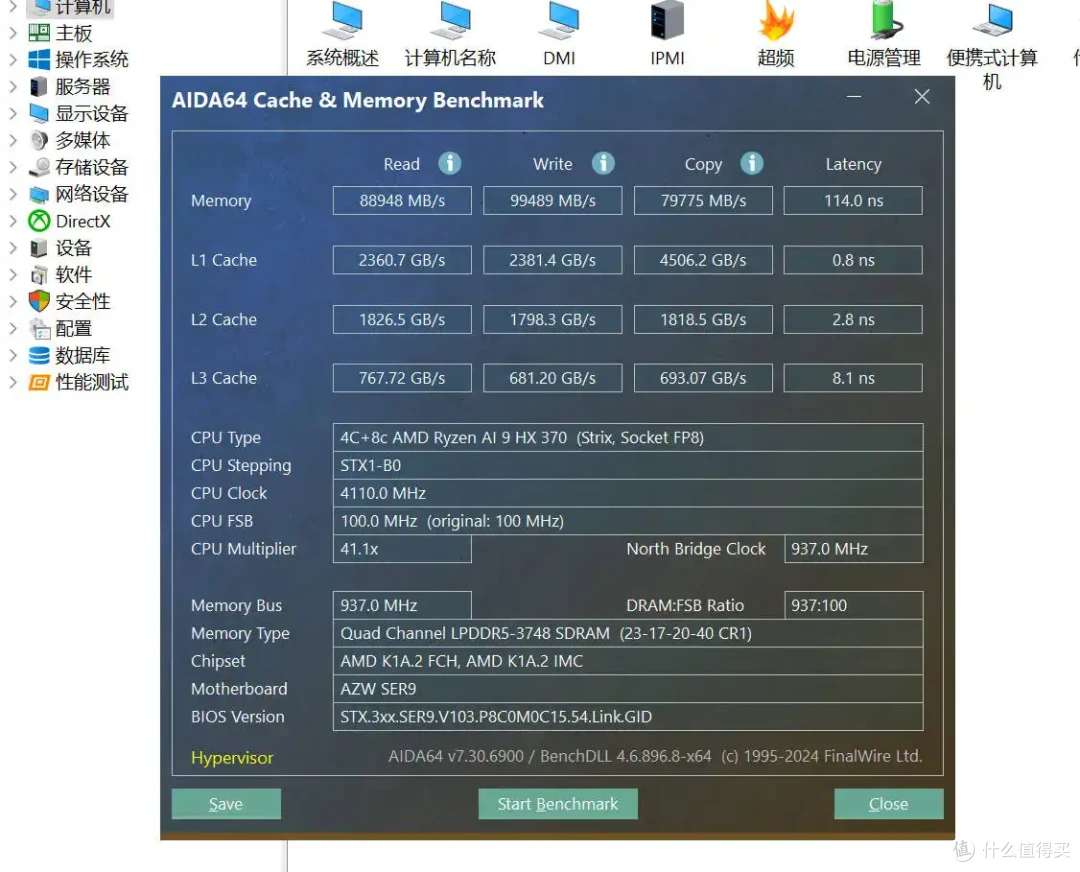Select the 主板 motherboard tree icon
The width and height of the screenshot is (1080, 872).
(39, 32)
